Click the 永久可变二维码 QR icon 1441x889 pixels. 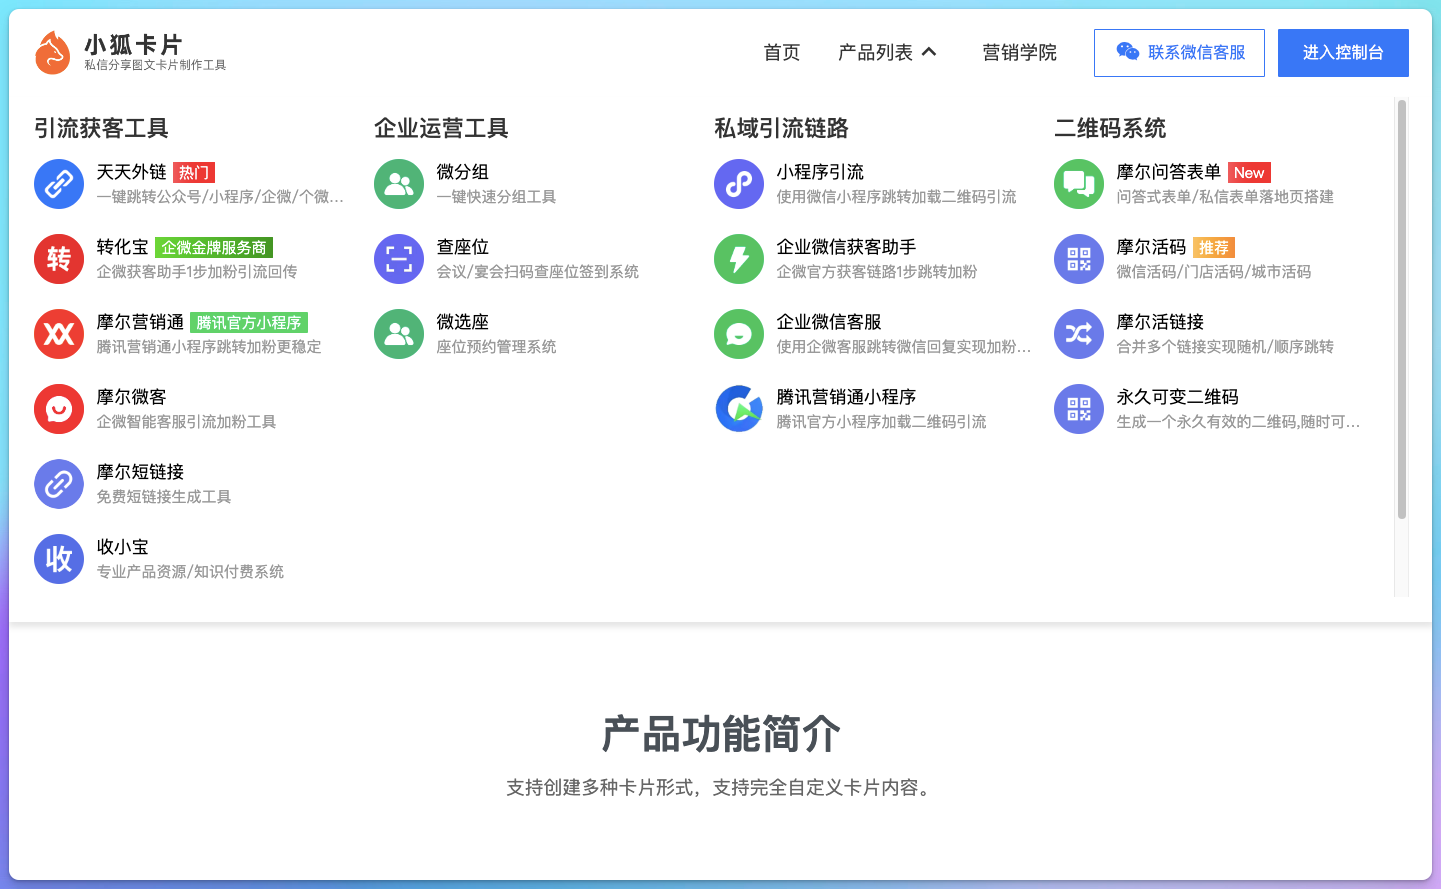1078,409
